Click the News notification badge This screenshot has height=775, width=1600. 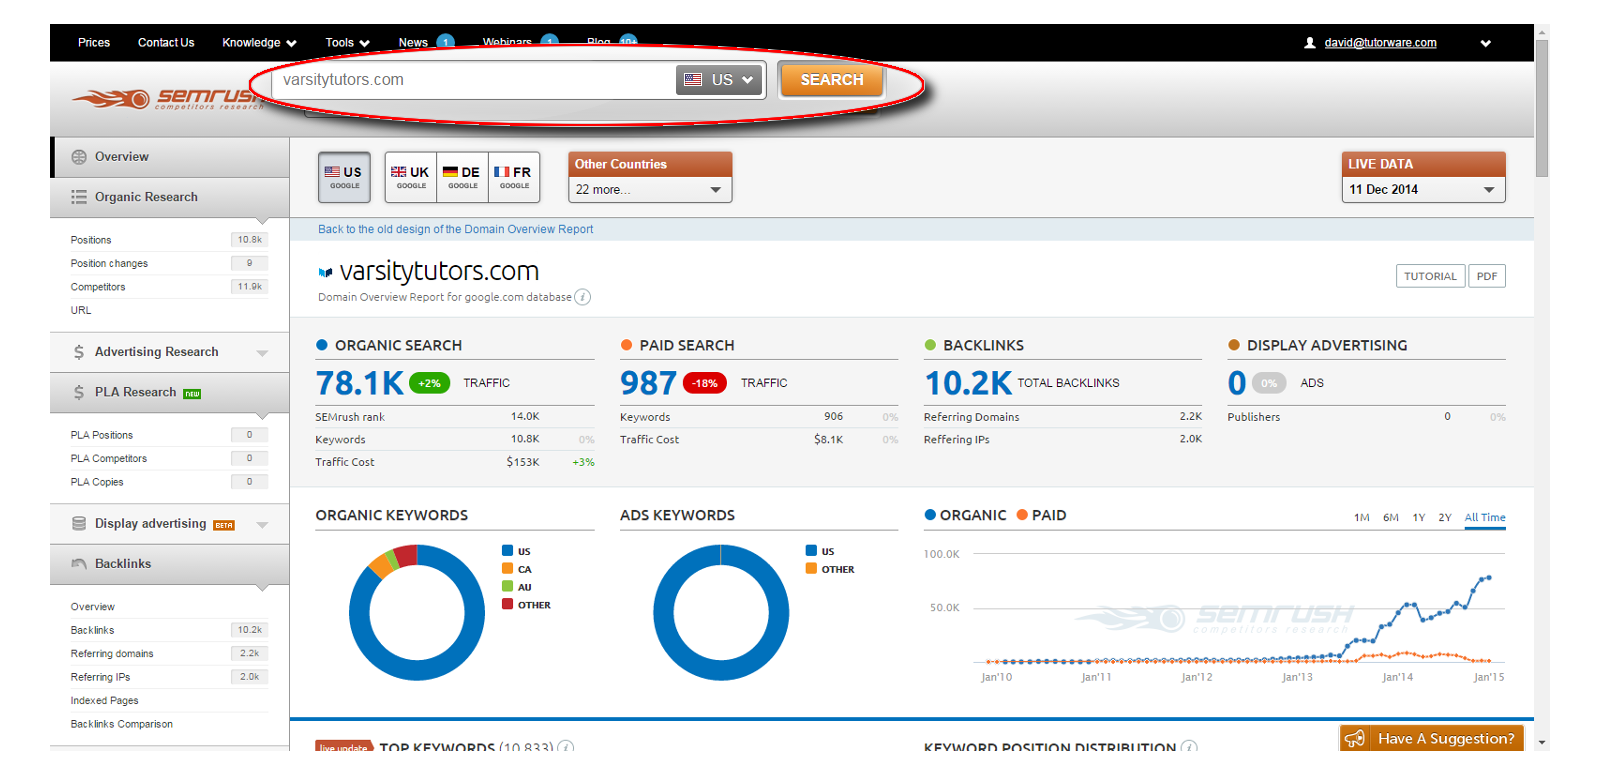[x=445, y=42]
